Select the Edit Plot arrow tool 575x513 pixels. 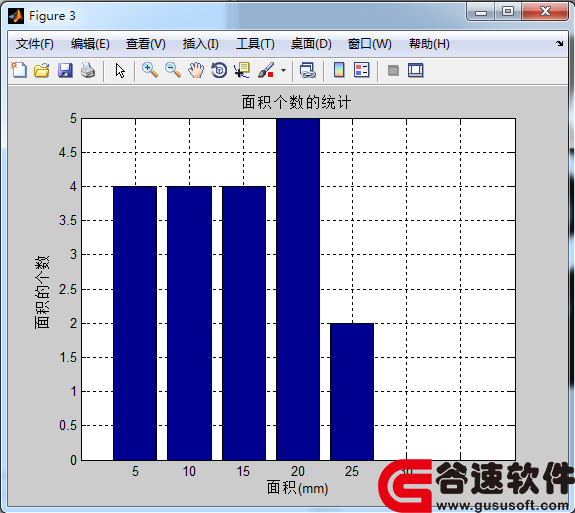(x=120, y=70)
